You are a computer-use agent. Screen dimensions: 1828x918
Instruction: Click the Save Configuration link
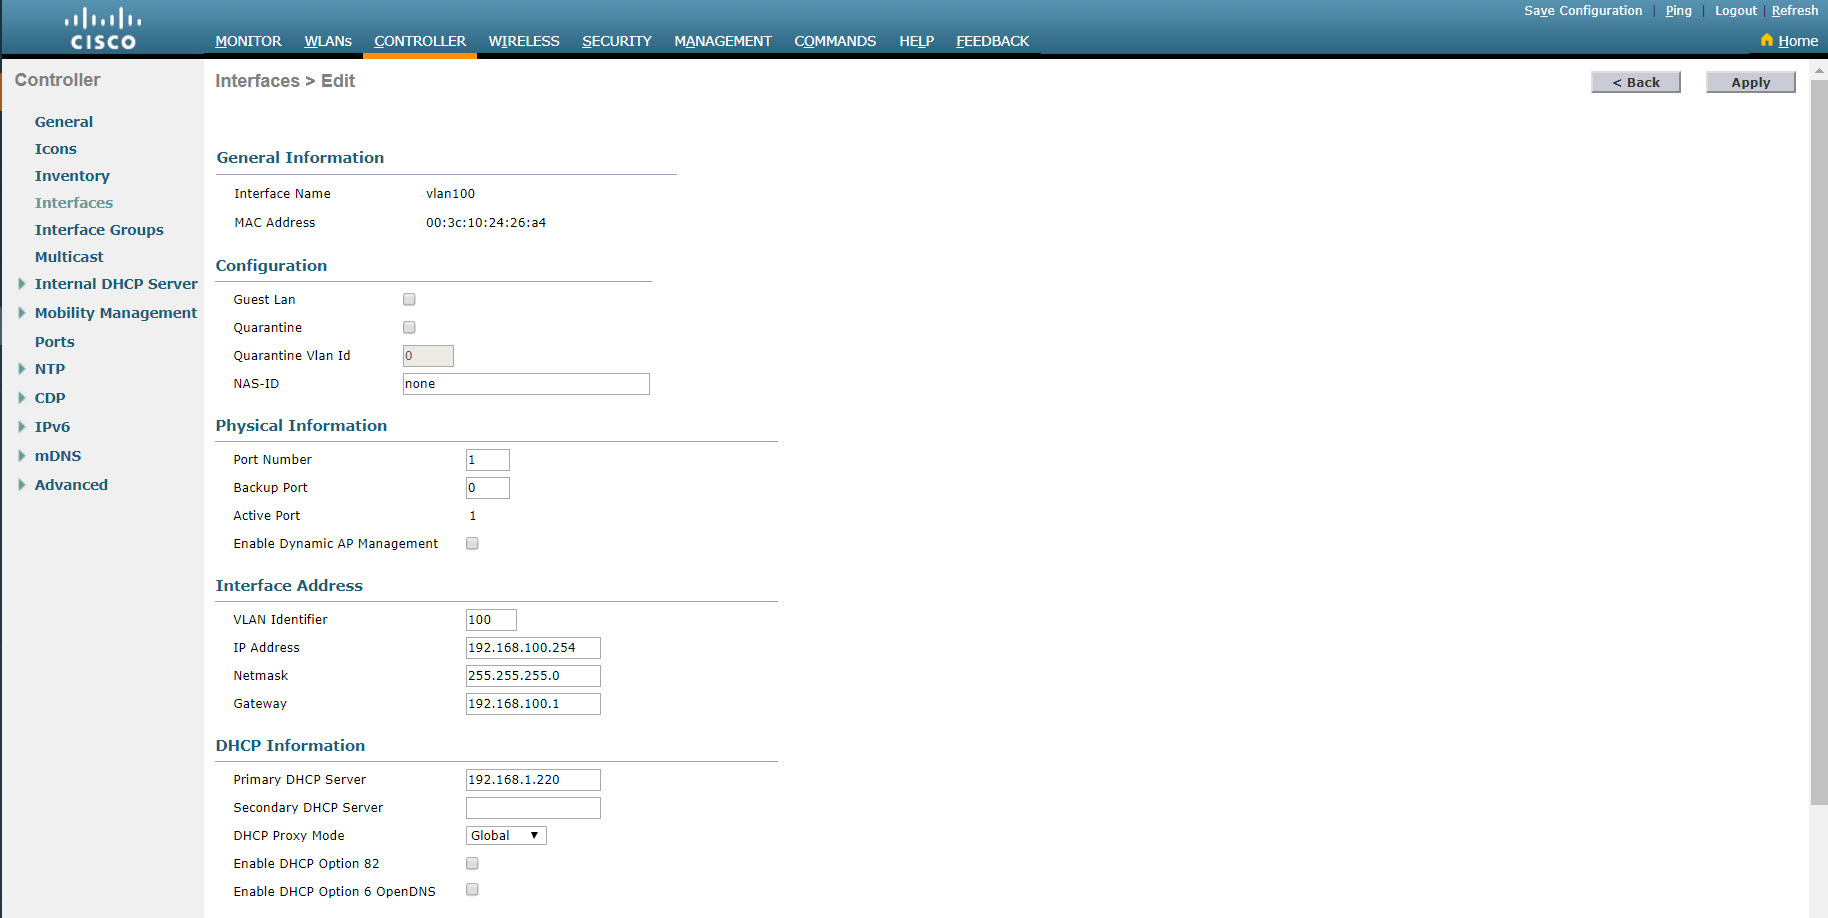pos(1583,10)
